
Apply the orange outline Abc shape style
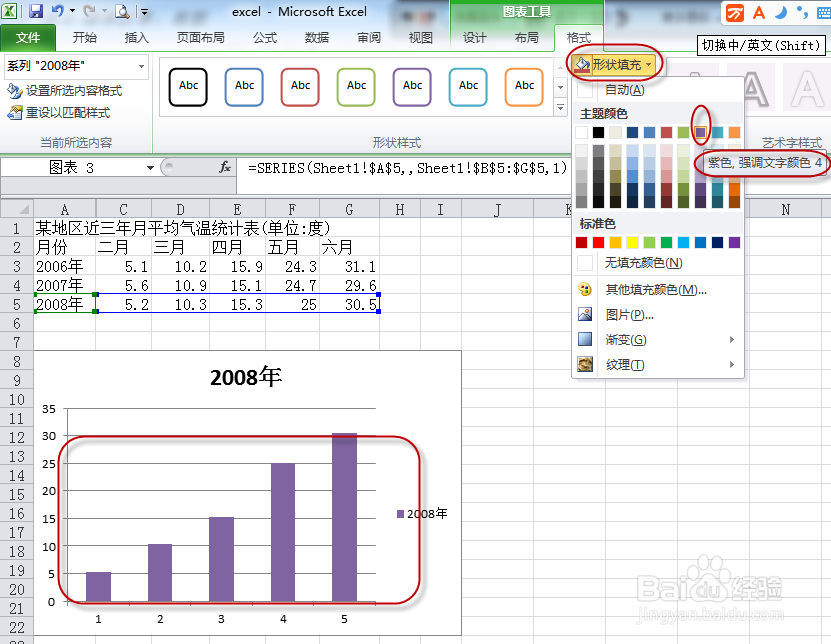point(524,87)
